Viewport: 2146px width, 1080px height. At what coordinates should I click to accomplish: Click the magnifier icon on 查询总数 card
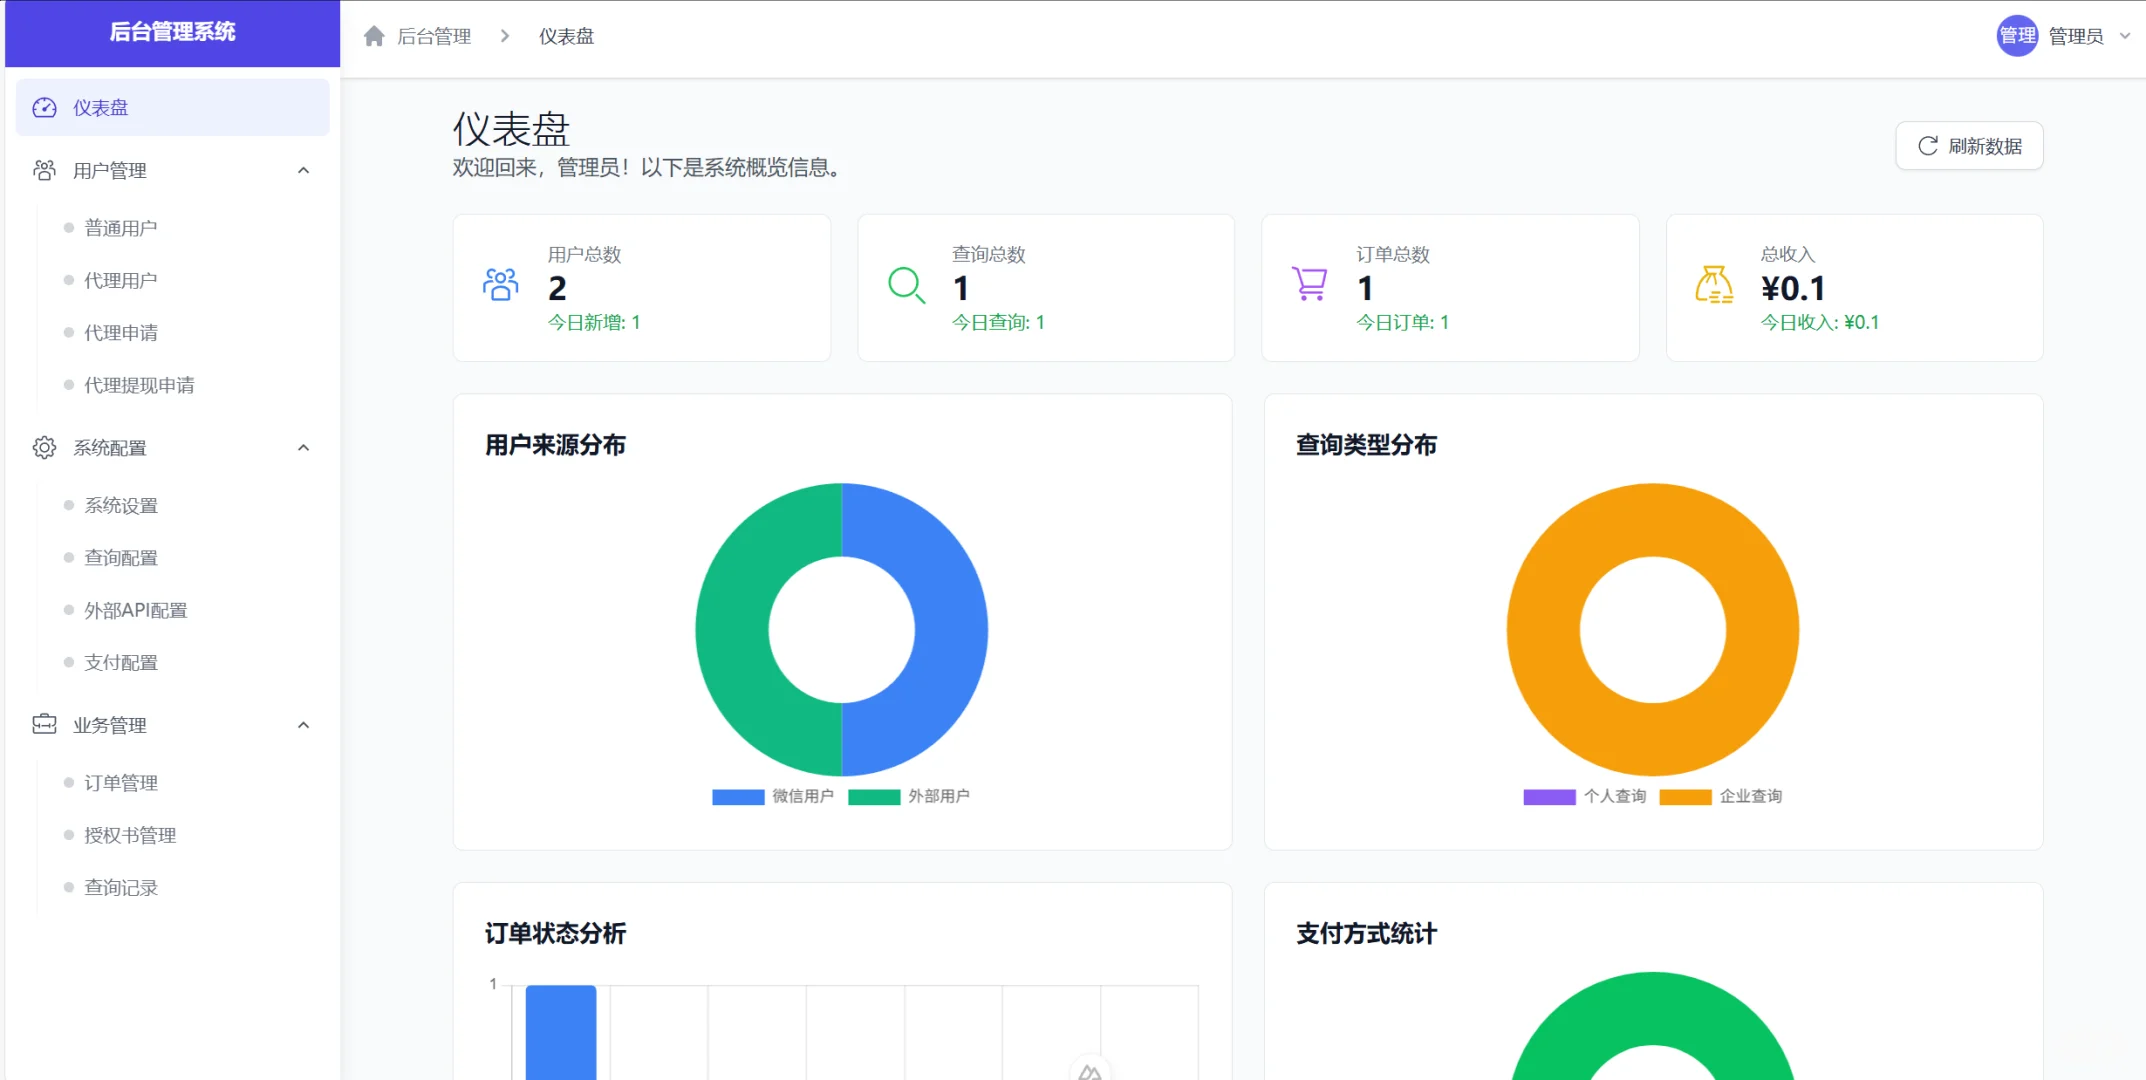click(x=906, y=286)
